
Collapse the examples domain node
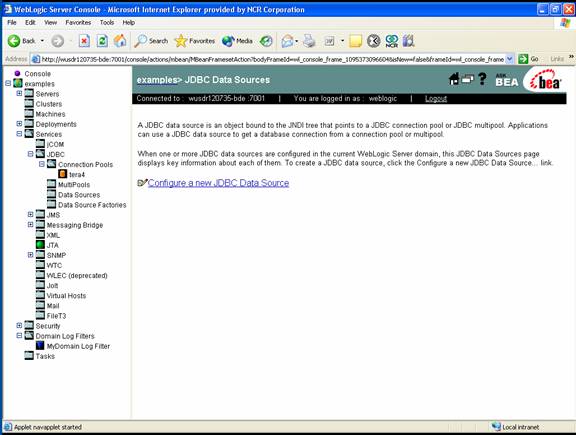point(8,83)
